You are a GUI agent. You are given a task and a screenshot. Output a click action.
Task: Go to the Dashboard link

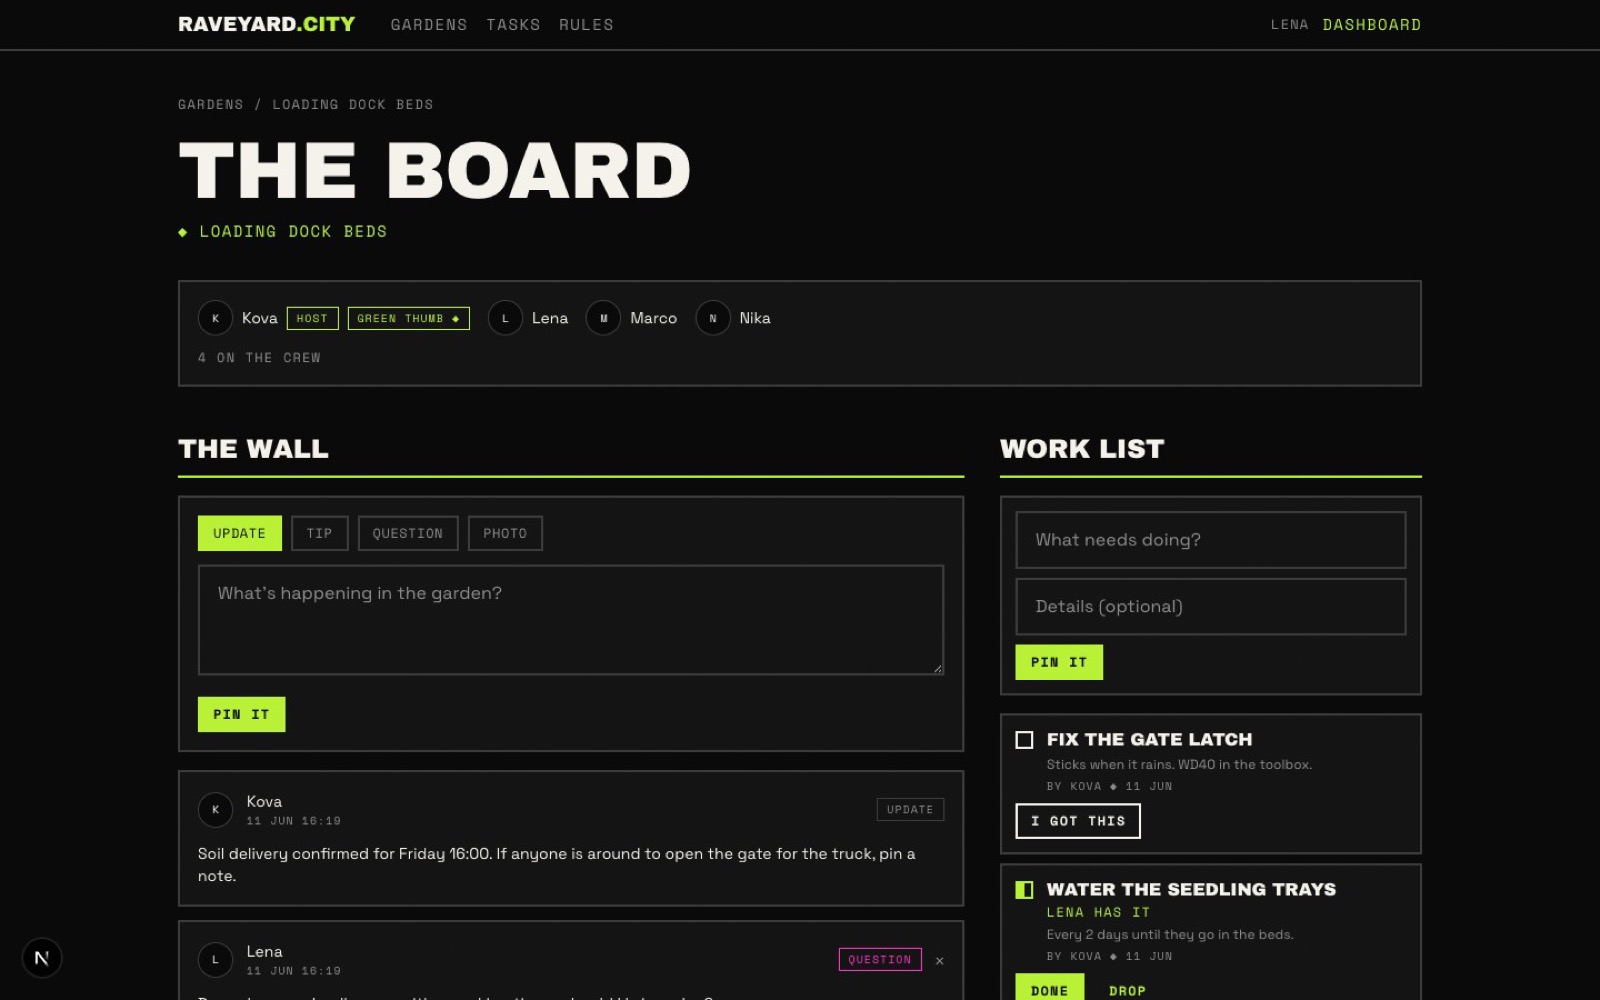coord(1371,25)
